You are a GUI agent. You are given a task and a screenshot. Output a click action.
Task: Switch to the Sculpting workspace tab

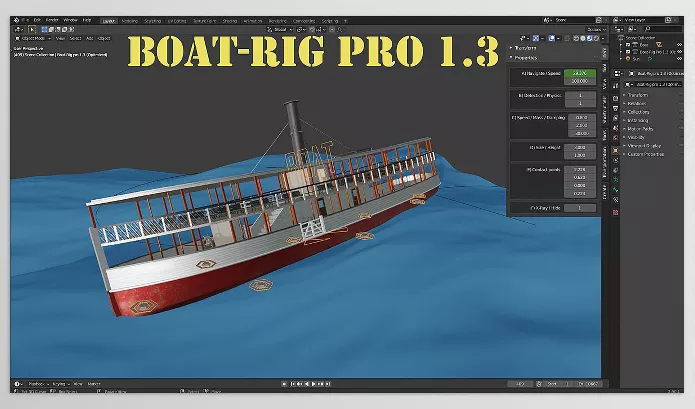point(152,20)
